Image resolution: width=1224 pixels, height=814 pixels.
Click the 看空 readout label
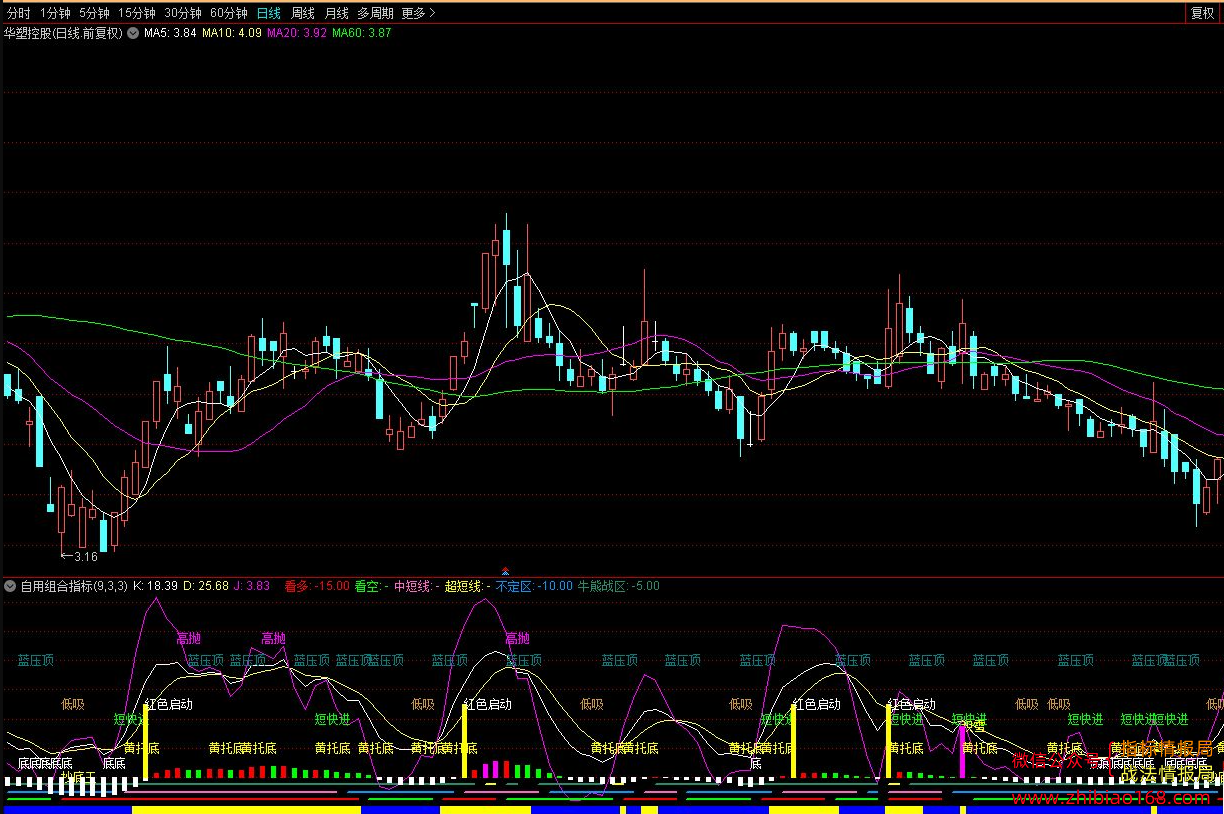371,586
